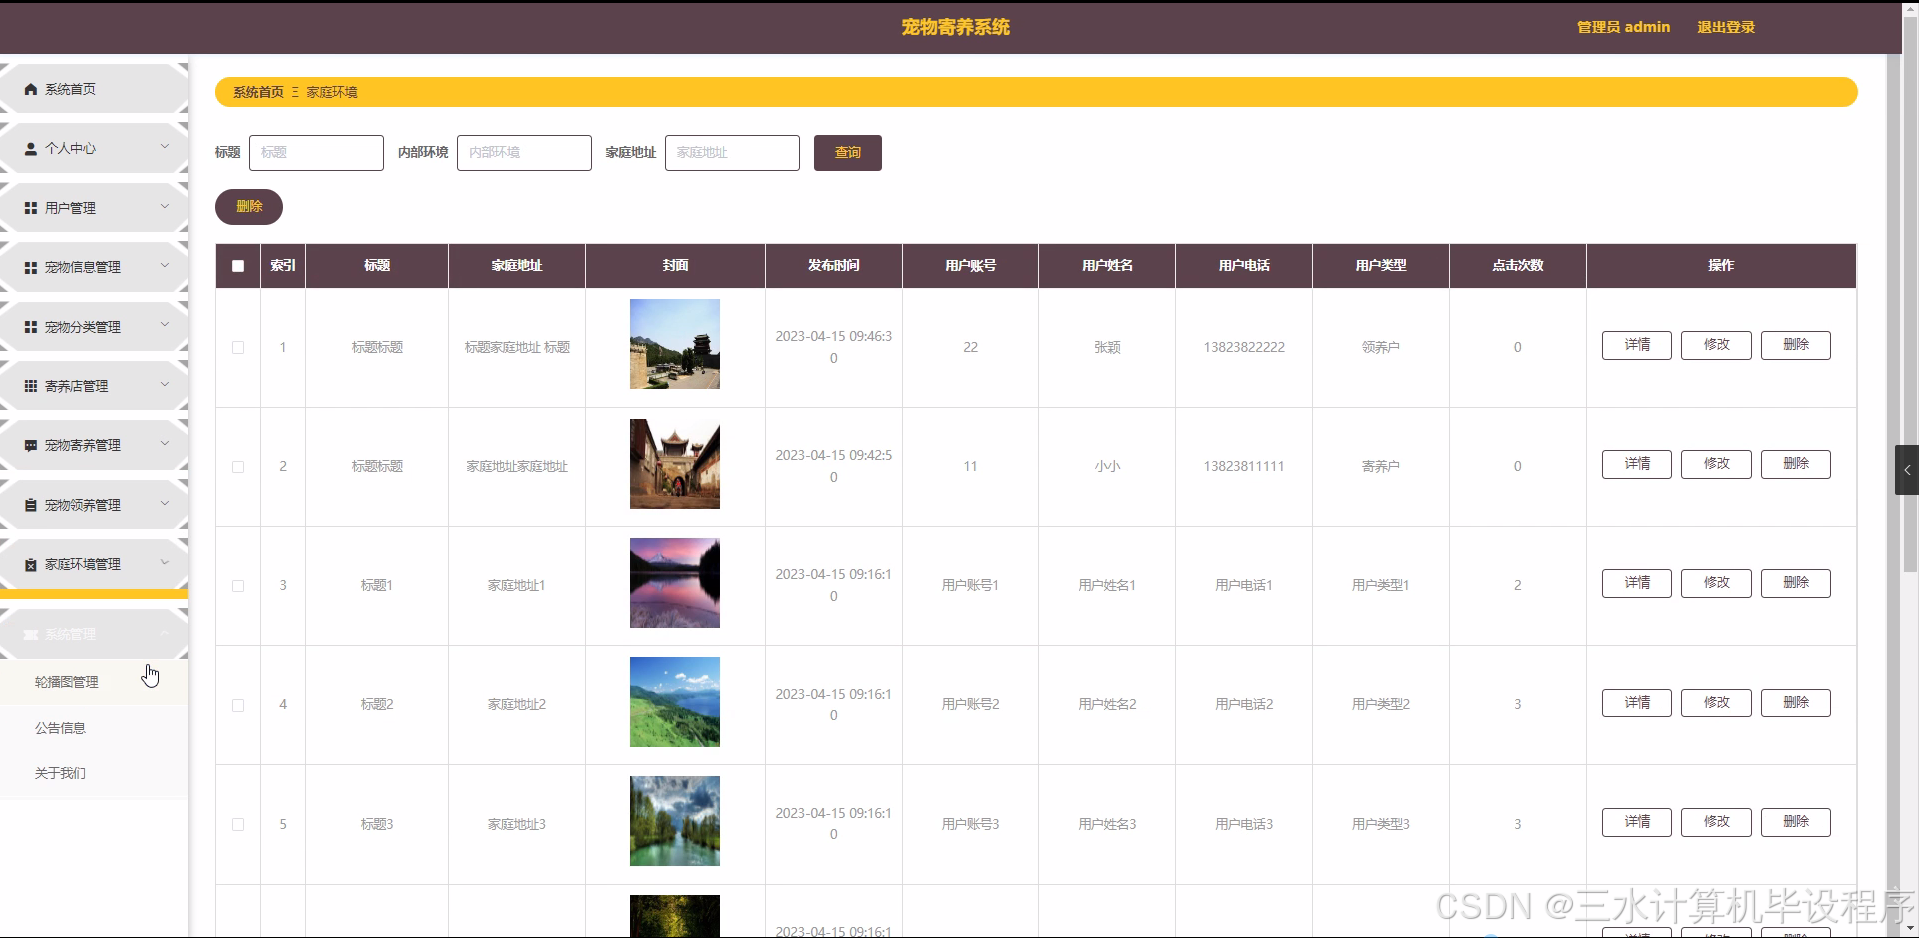Click the 管理员 admin account label
The image size is (1919, 938).
pyautogui.click(x=1623, y=27)
